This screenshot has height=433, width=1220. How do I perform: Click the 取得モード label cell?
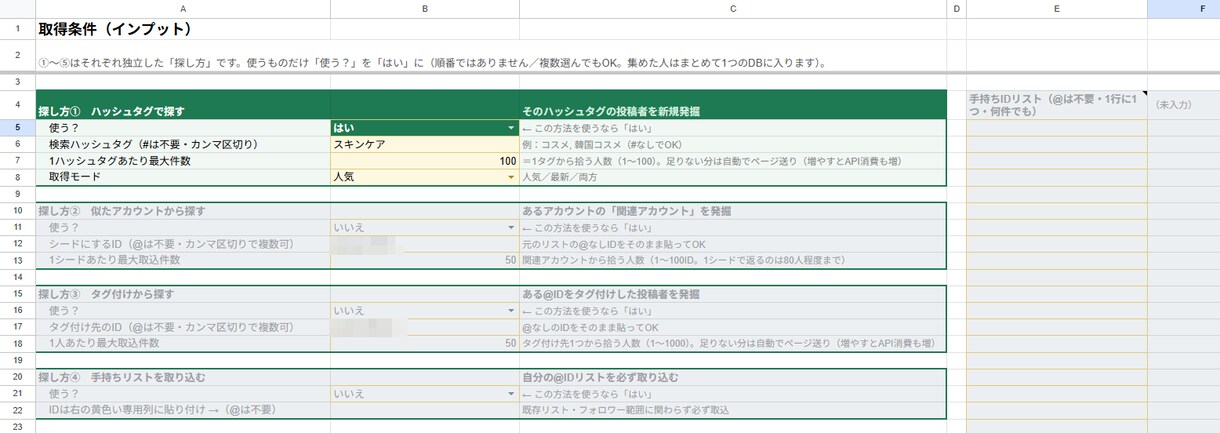tap(184, 177)
